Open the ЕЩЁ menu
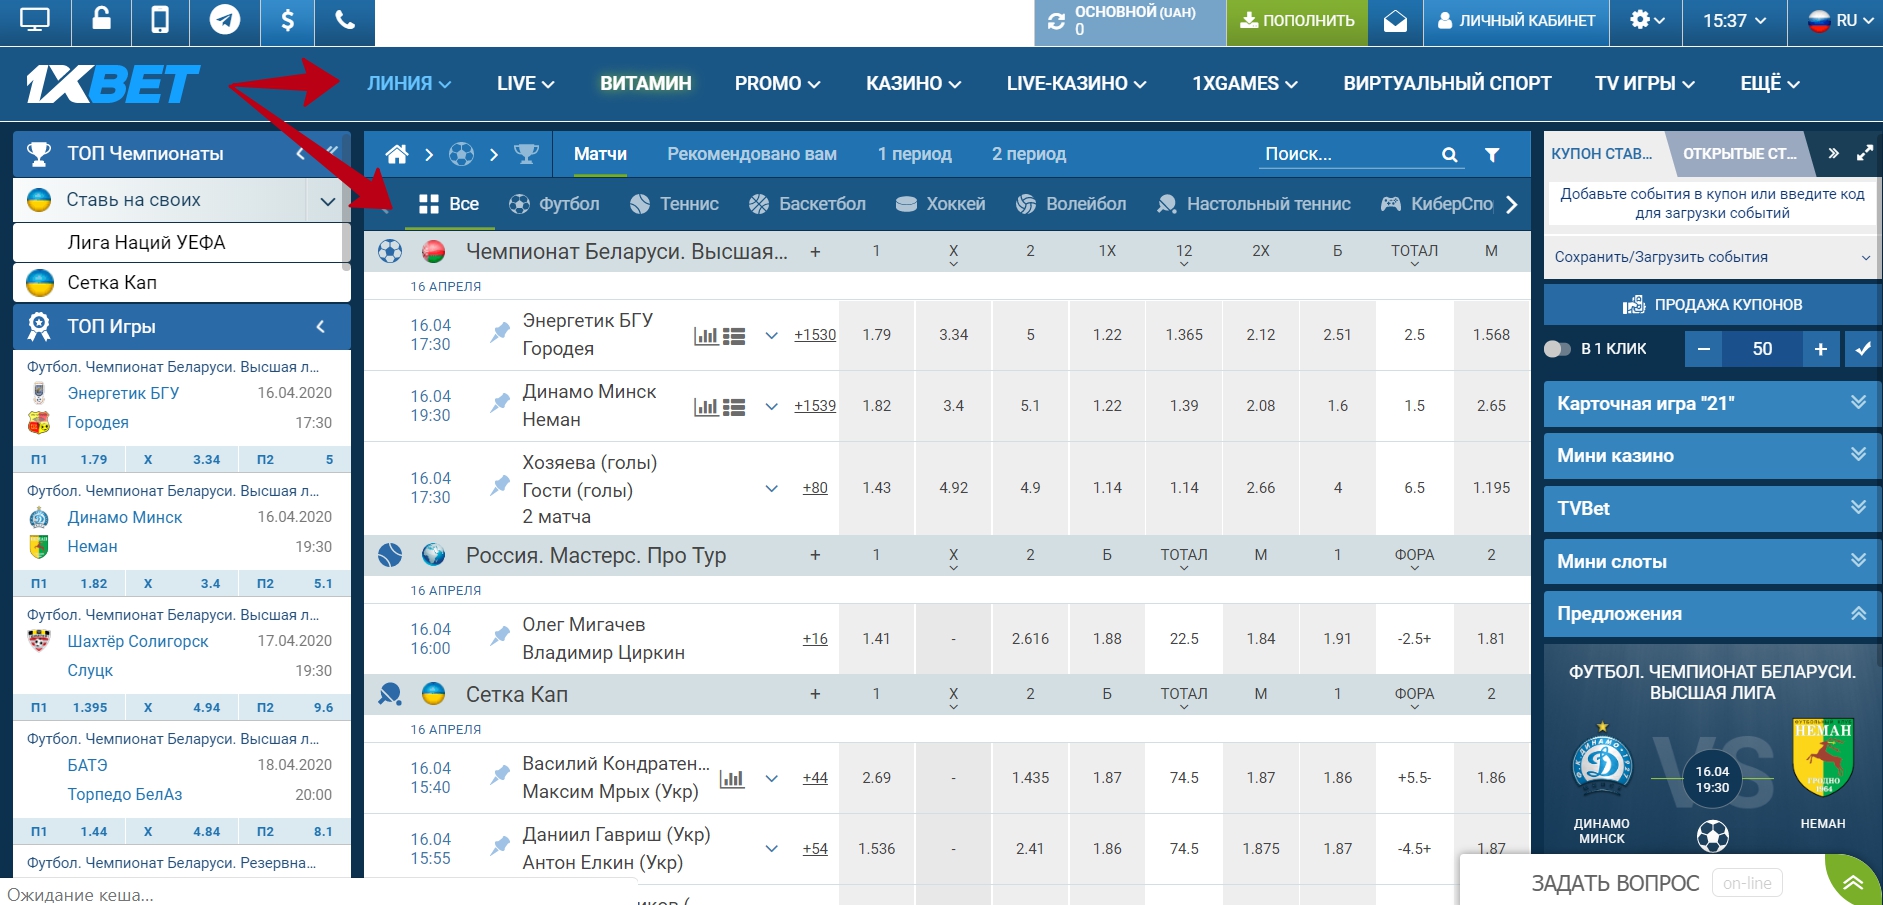This screenshot has width=1883, height=905. [1769, 84]
